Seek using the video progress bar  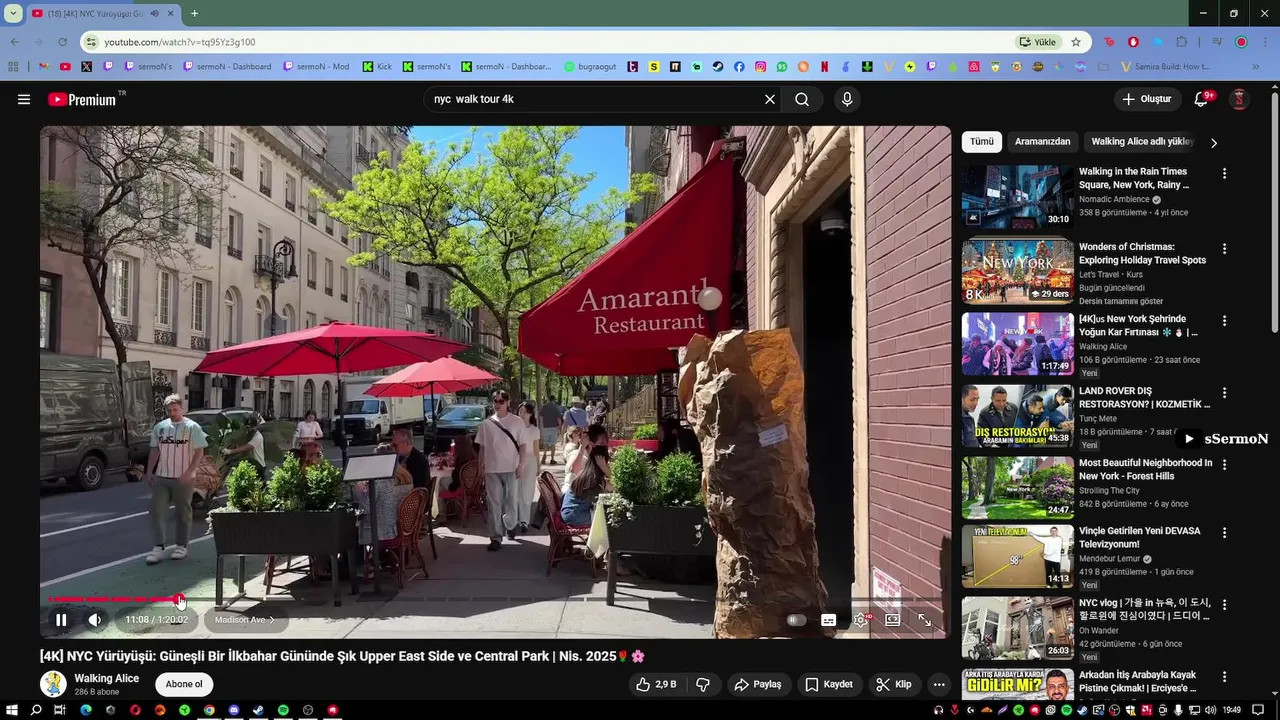495,599
